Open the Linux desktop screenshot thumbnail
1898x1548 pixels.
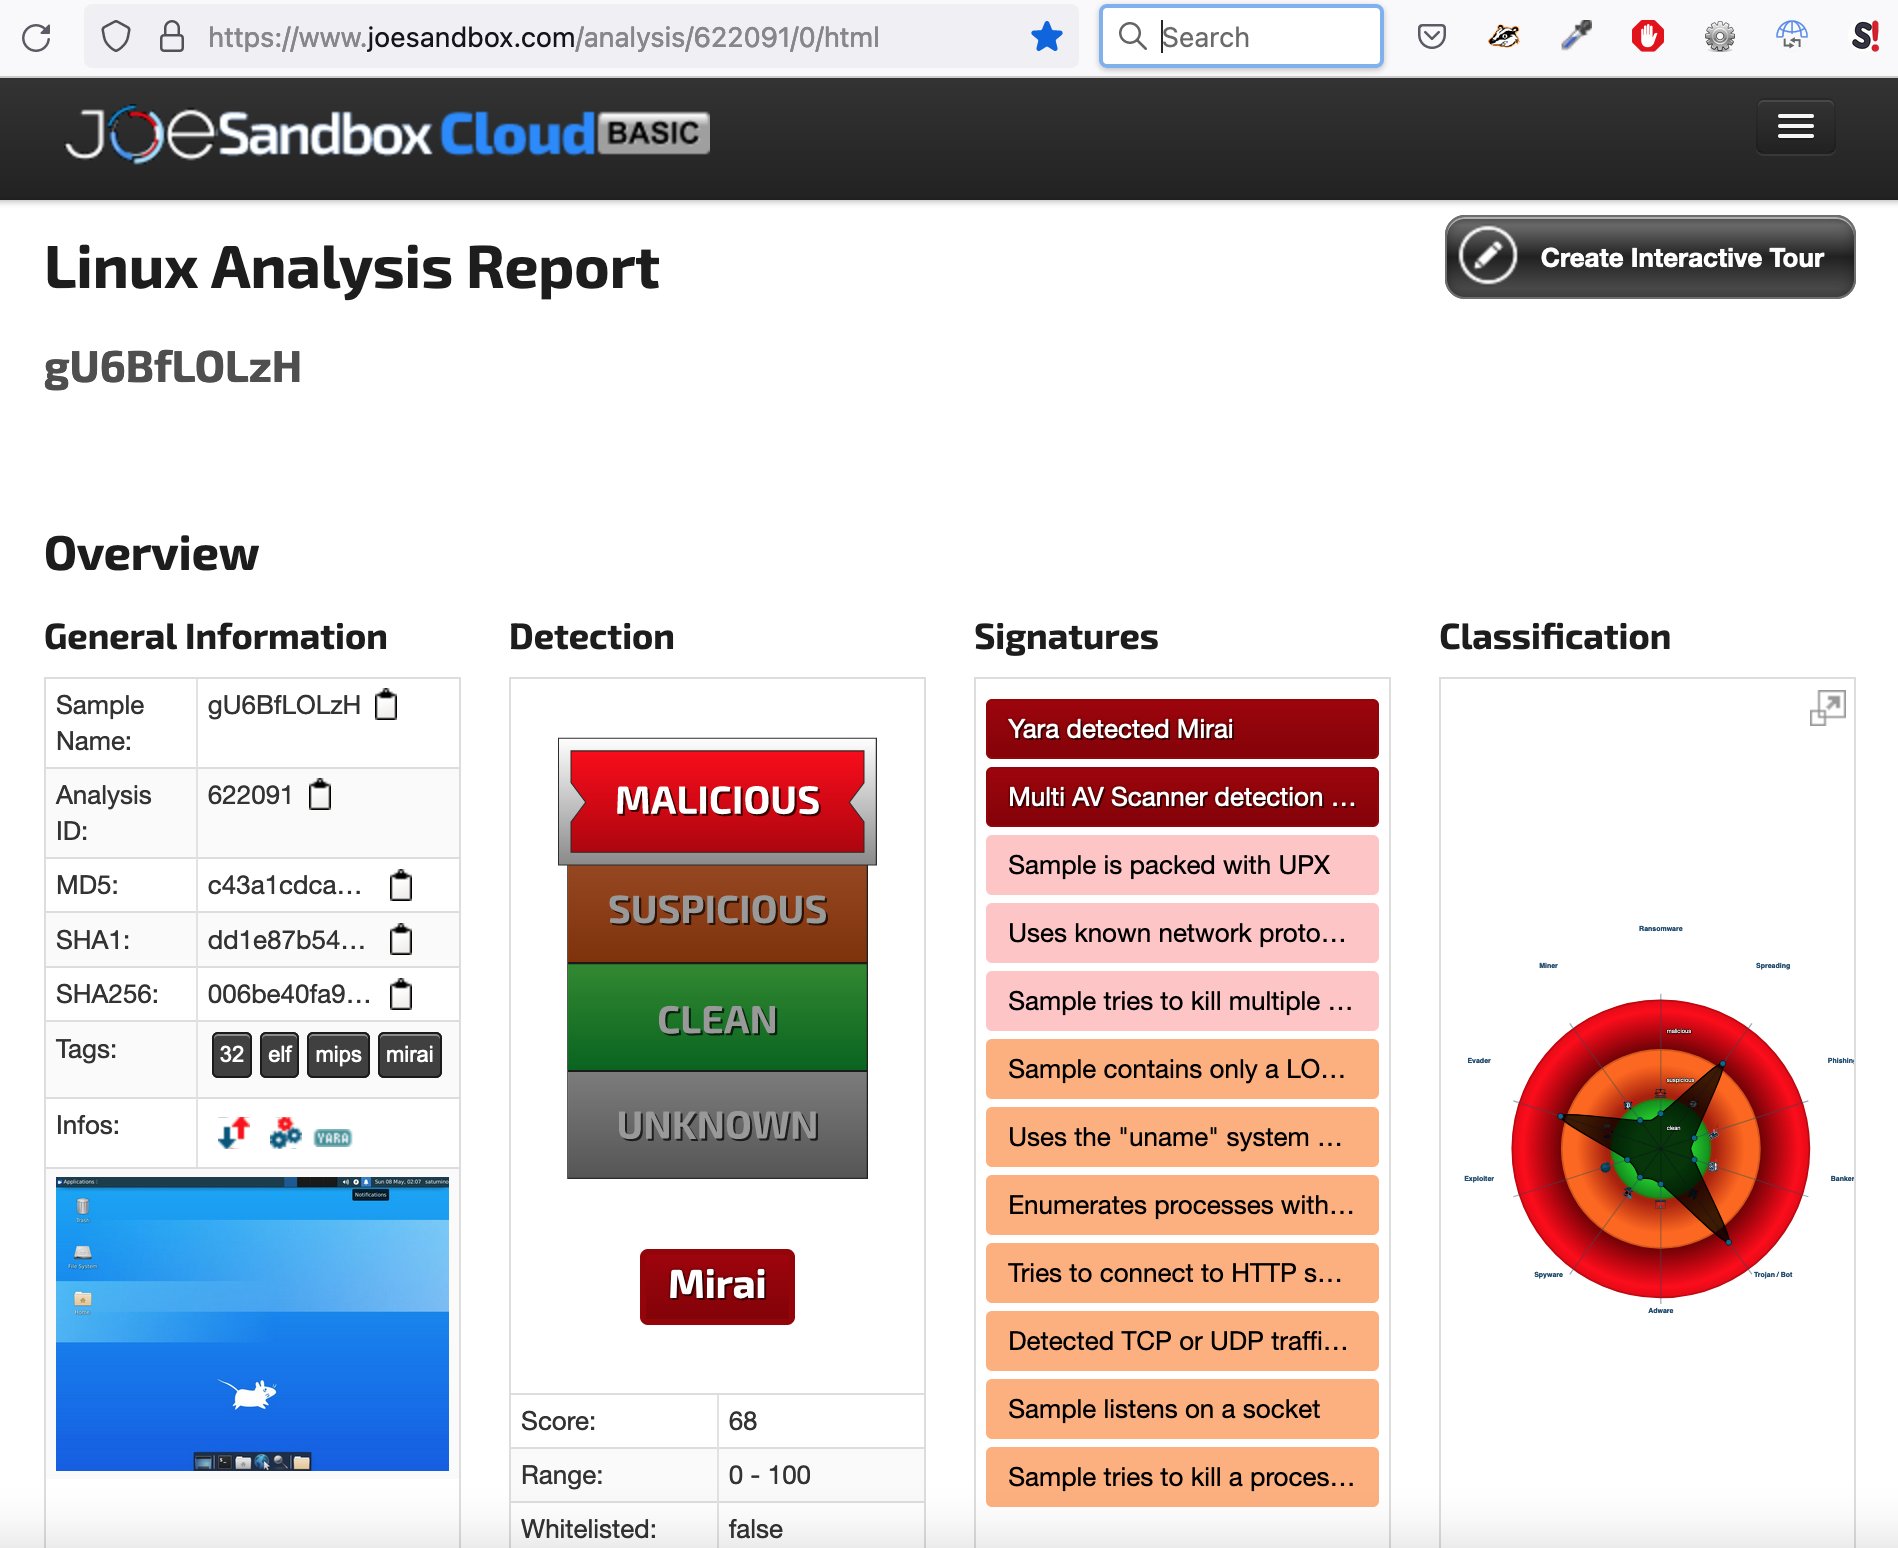[252, 1323]
